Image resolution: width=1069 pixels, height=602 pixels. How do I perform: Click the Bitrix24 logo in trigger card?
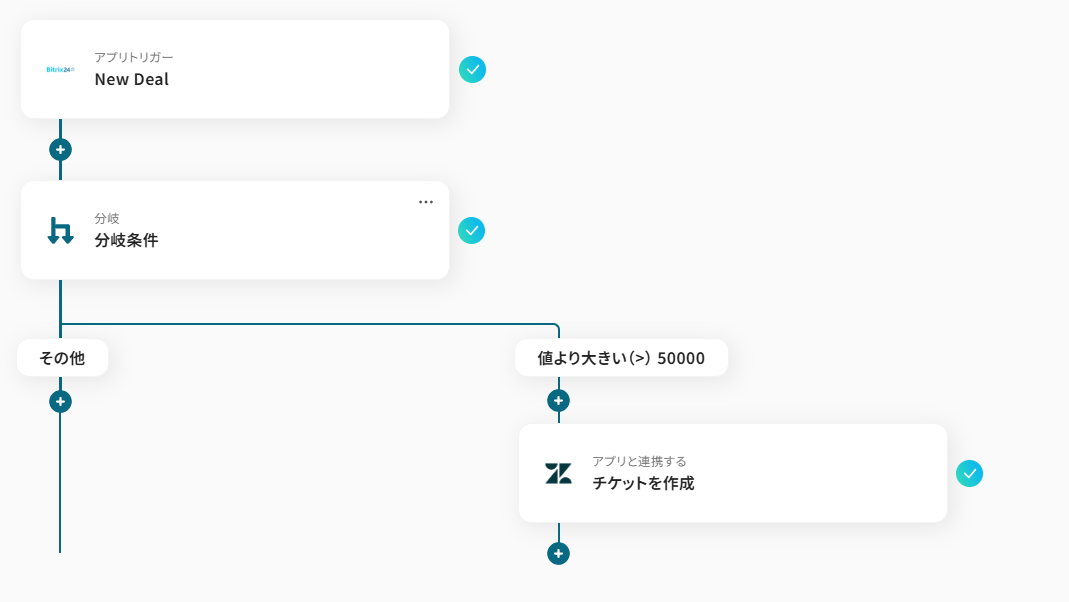point(60,69)
